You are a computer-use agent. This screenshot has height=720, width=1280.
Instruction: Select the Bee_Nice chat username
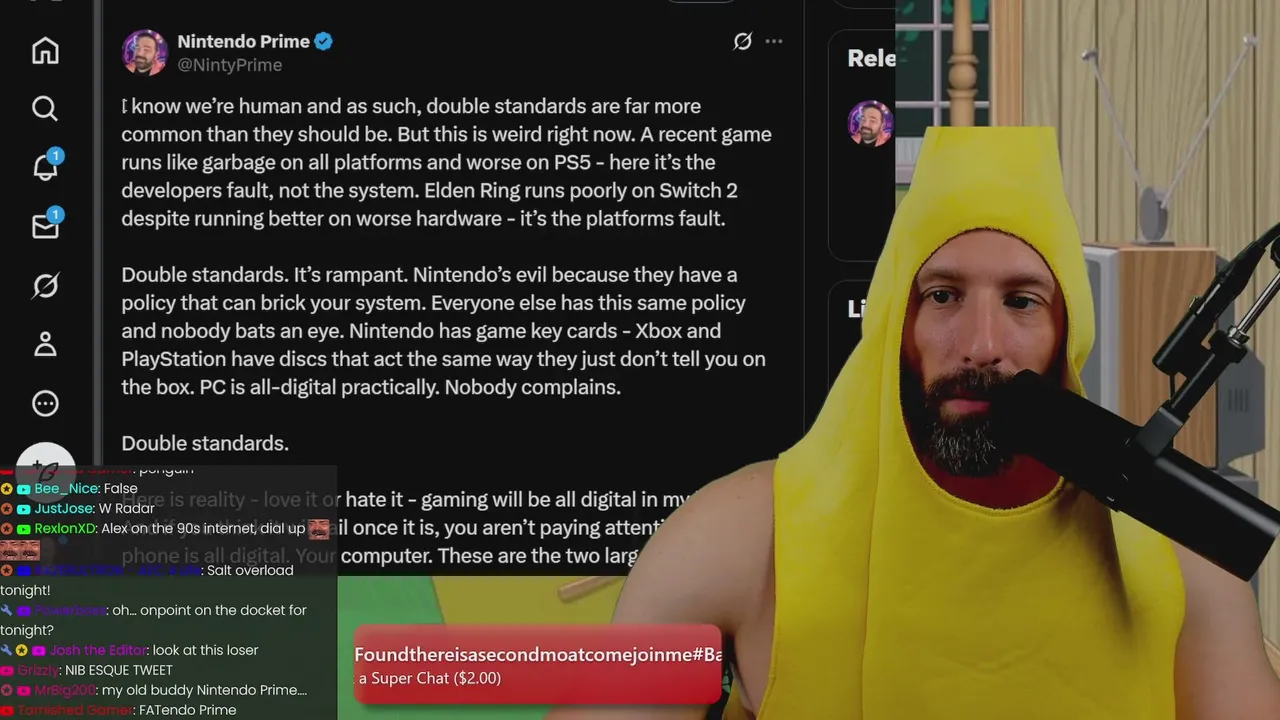tap(66, 489)
